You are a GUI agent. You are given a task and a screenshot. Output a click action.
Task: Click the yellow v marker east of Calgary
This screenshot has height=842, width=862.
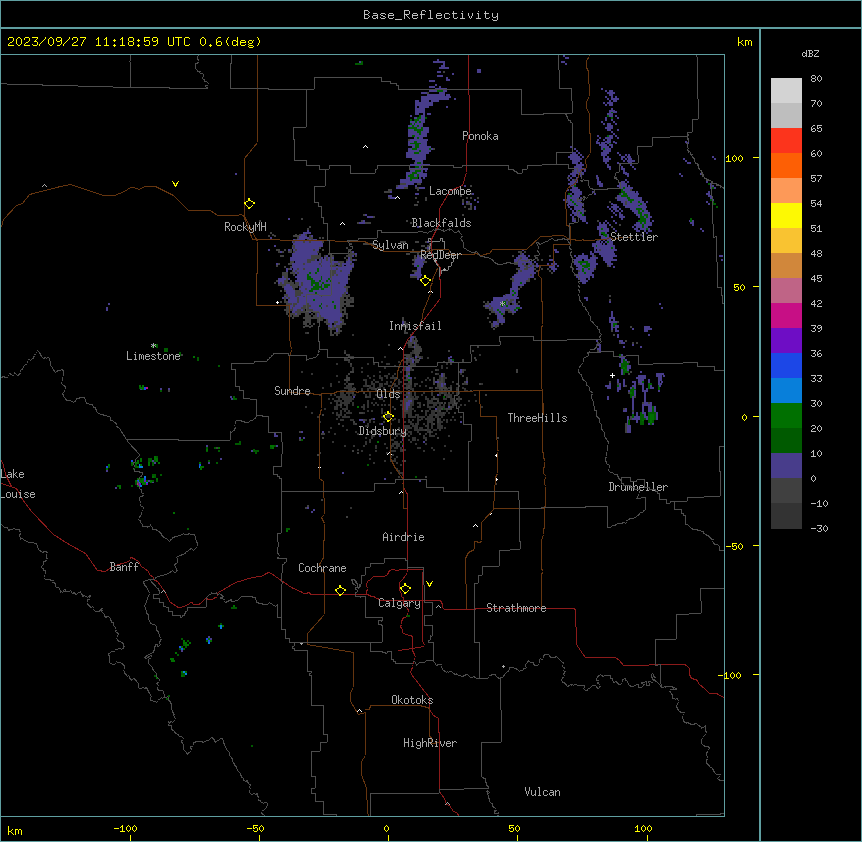point(429,584)
